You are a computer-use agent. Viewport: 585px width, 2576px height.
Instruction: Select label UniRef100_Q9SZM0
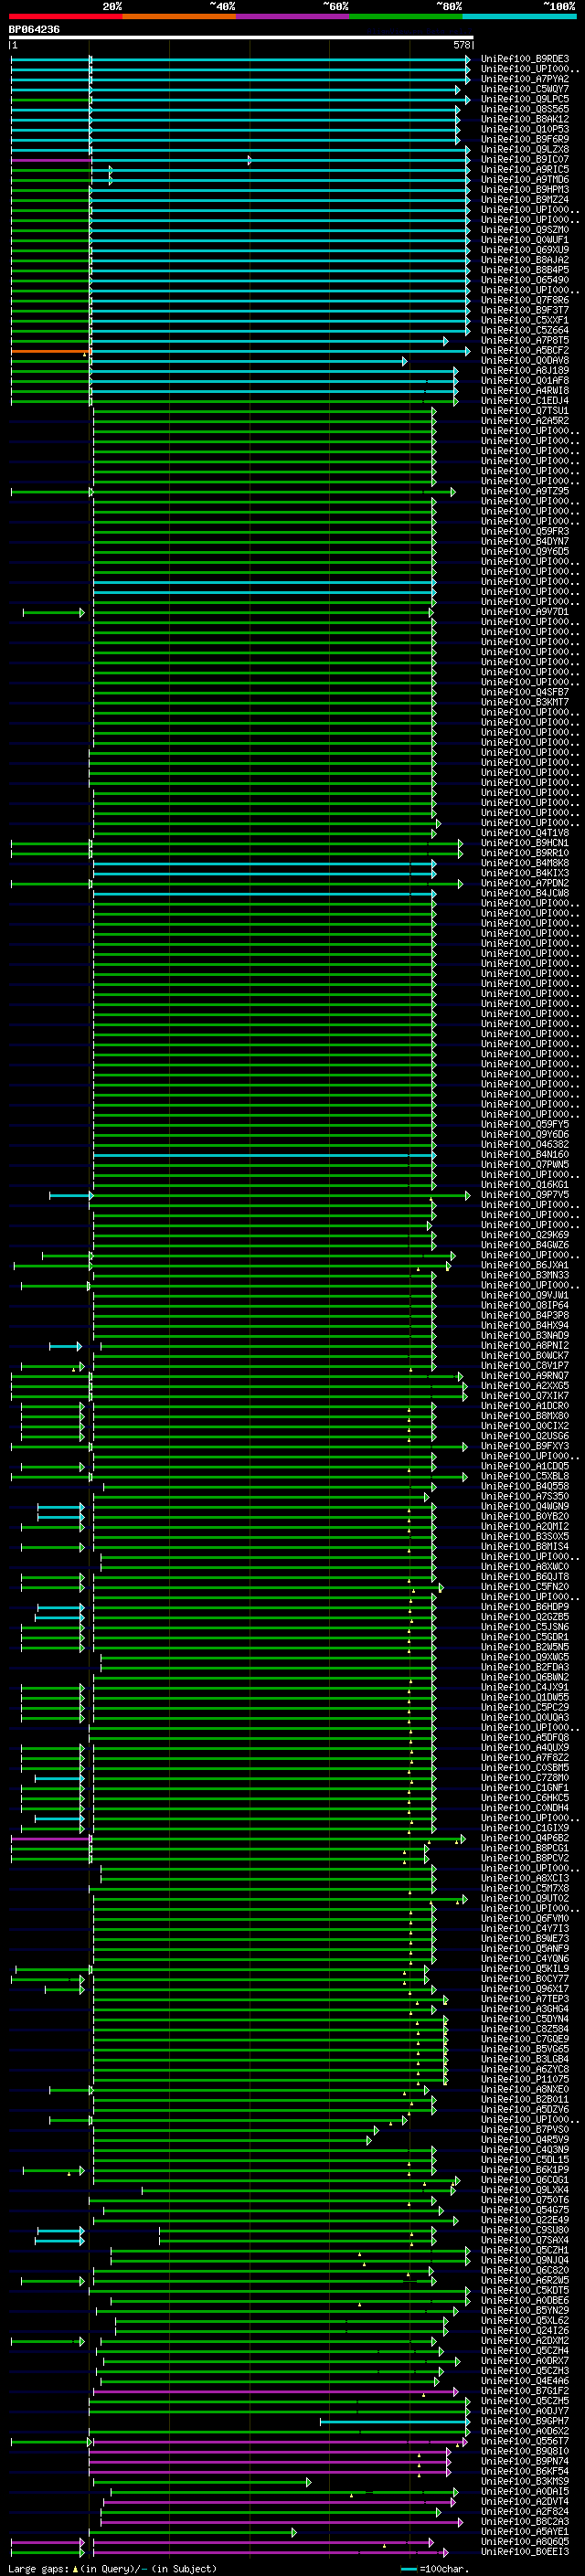tap(525, 230)
